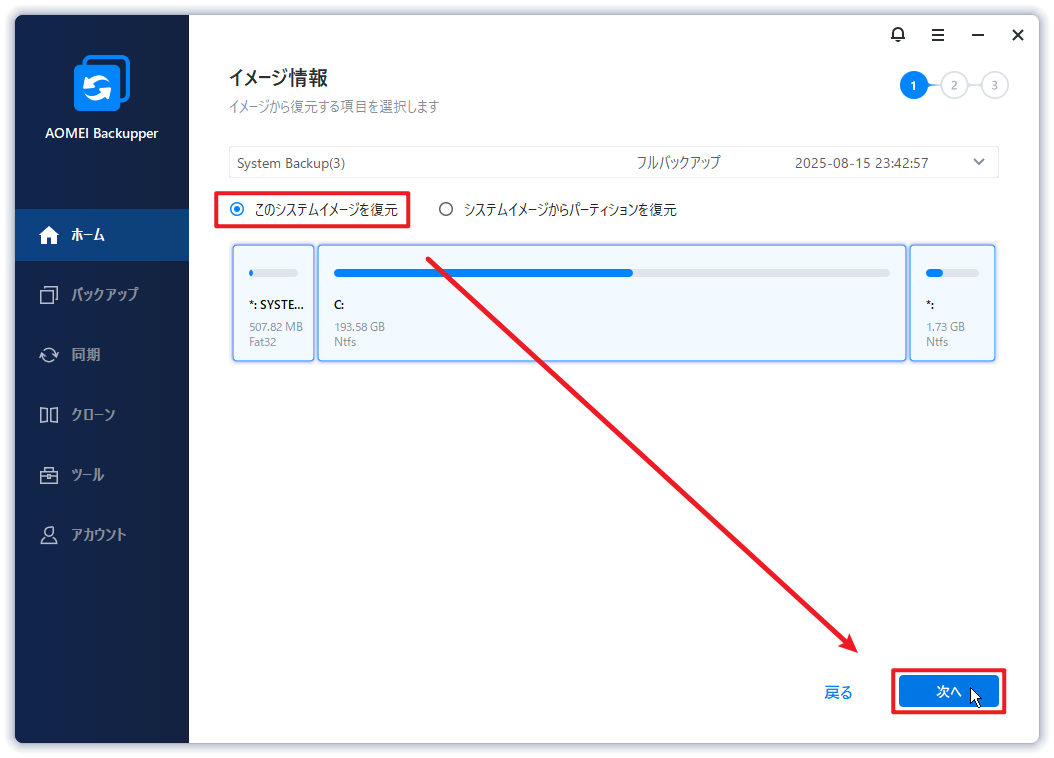
Task: Click step 3 indicator circle
Action: pyautogui.click(x=994, y=85)
